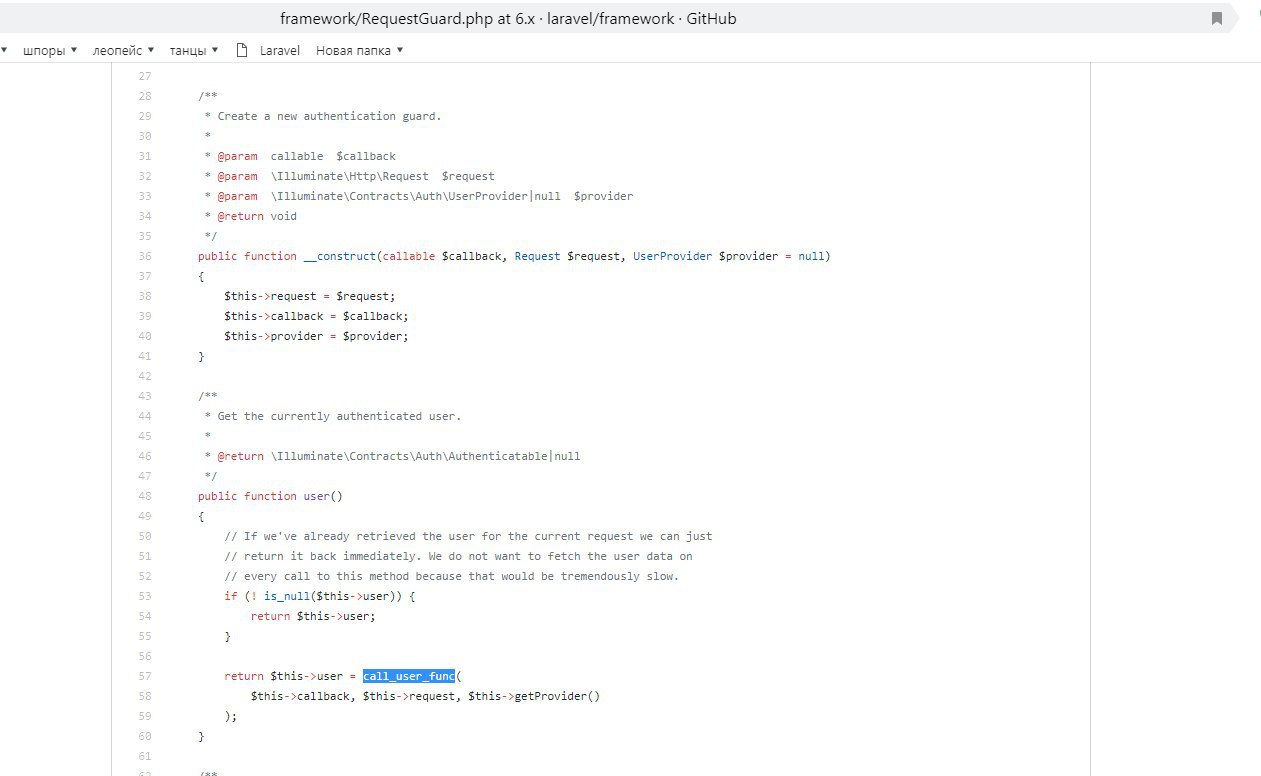Click getProvider() on line 58

(x=557, y=696)
